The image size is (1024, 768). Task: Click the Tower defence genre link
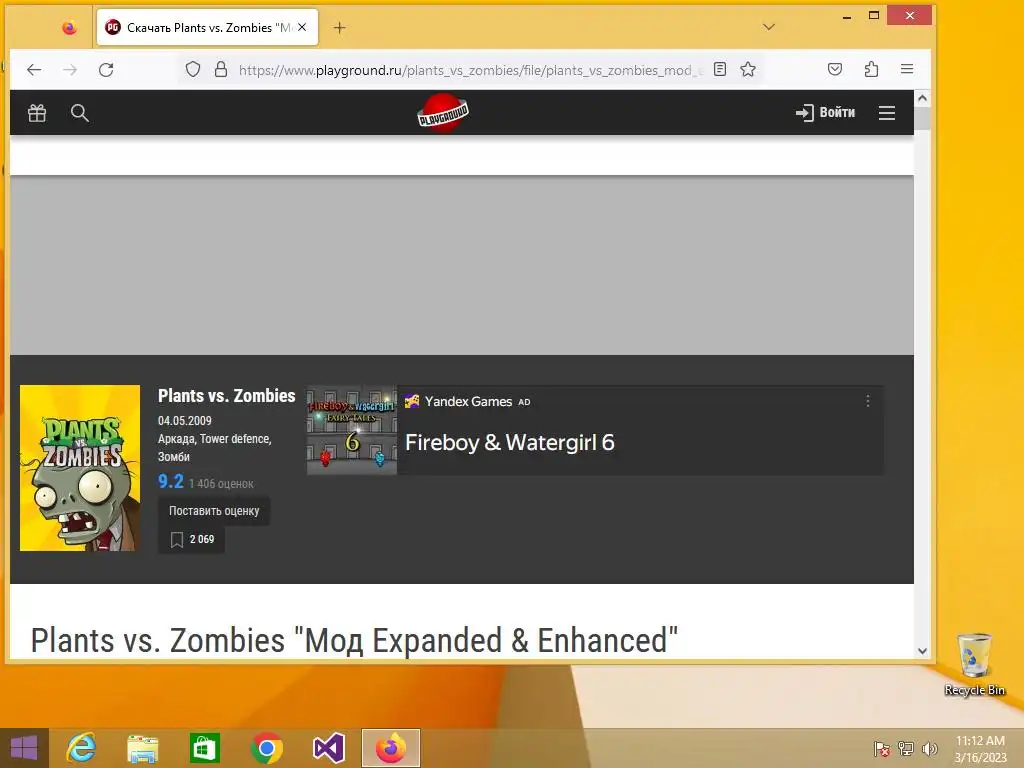click(235, 439)
